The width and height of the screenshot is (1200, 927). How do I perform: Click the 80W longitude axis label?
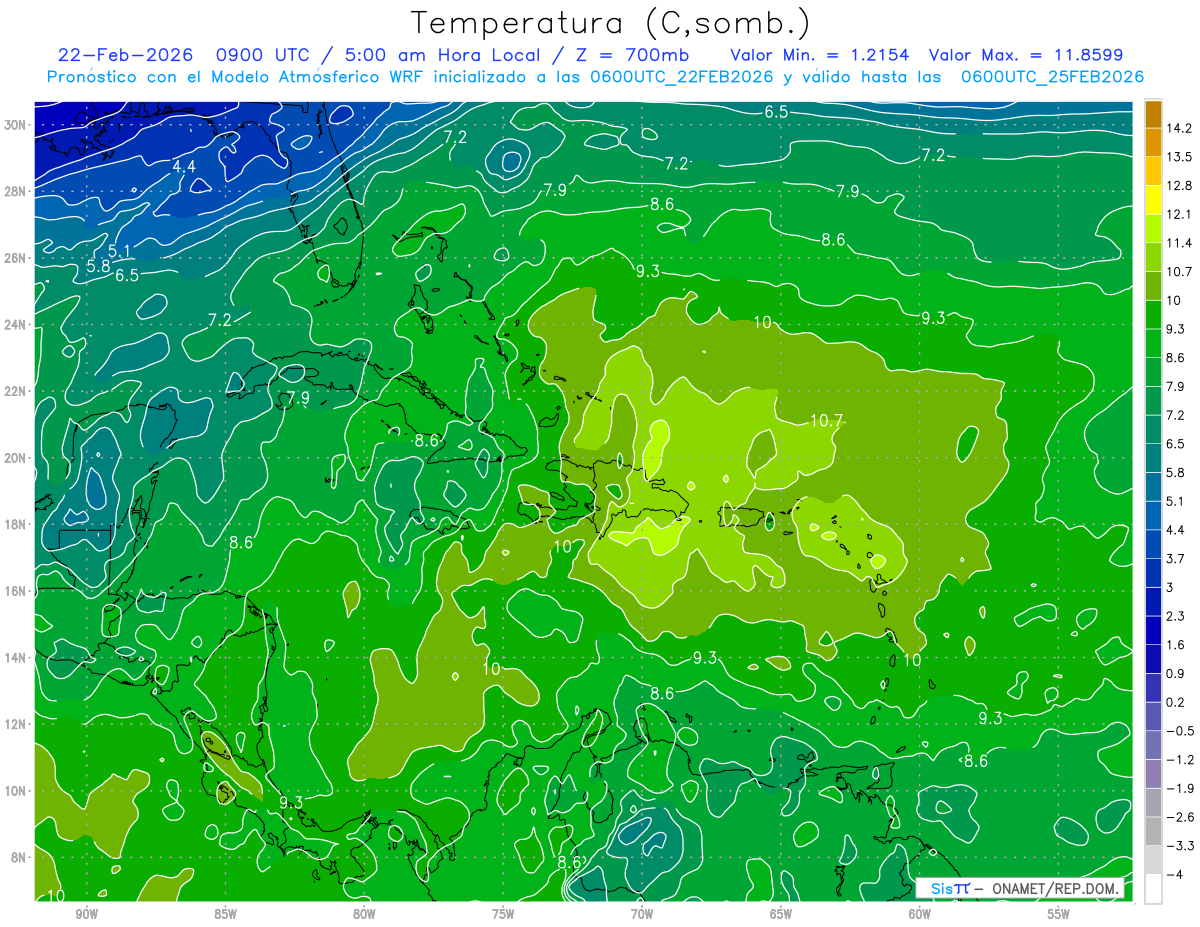[364, 914]
